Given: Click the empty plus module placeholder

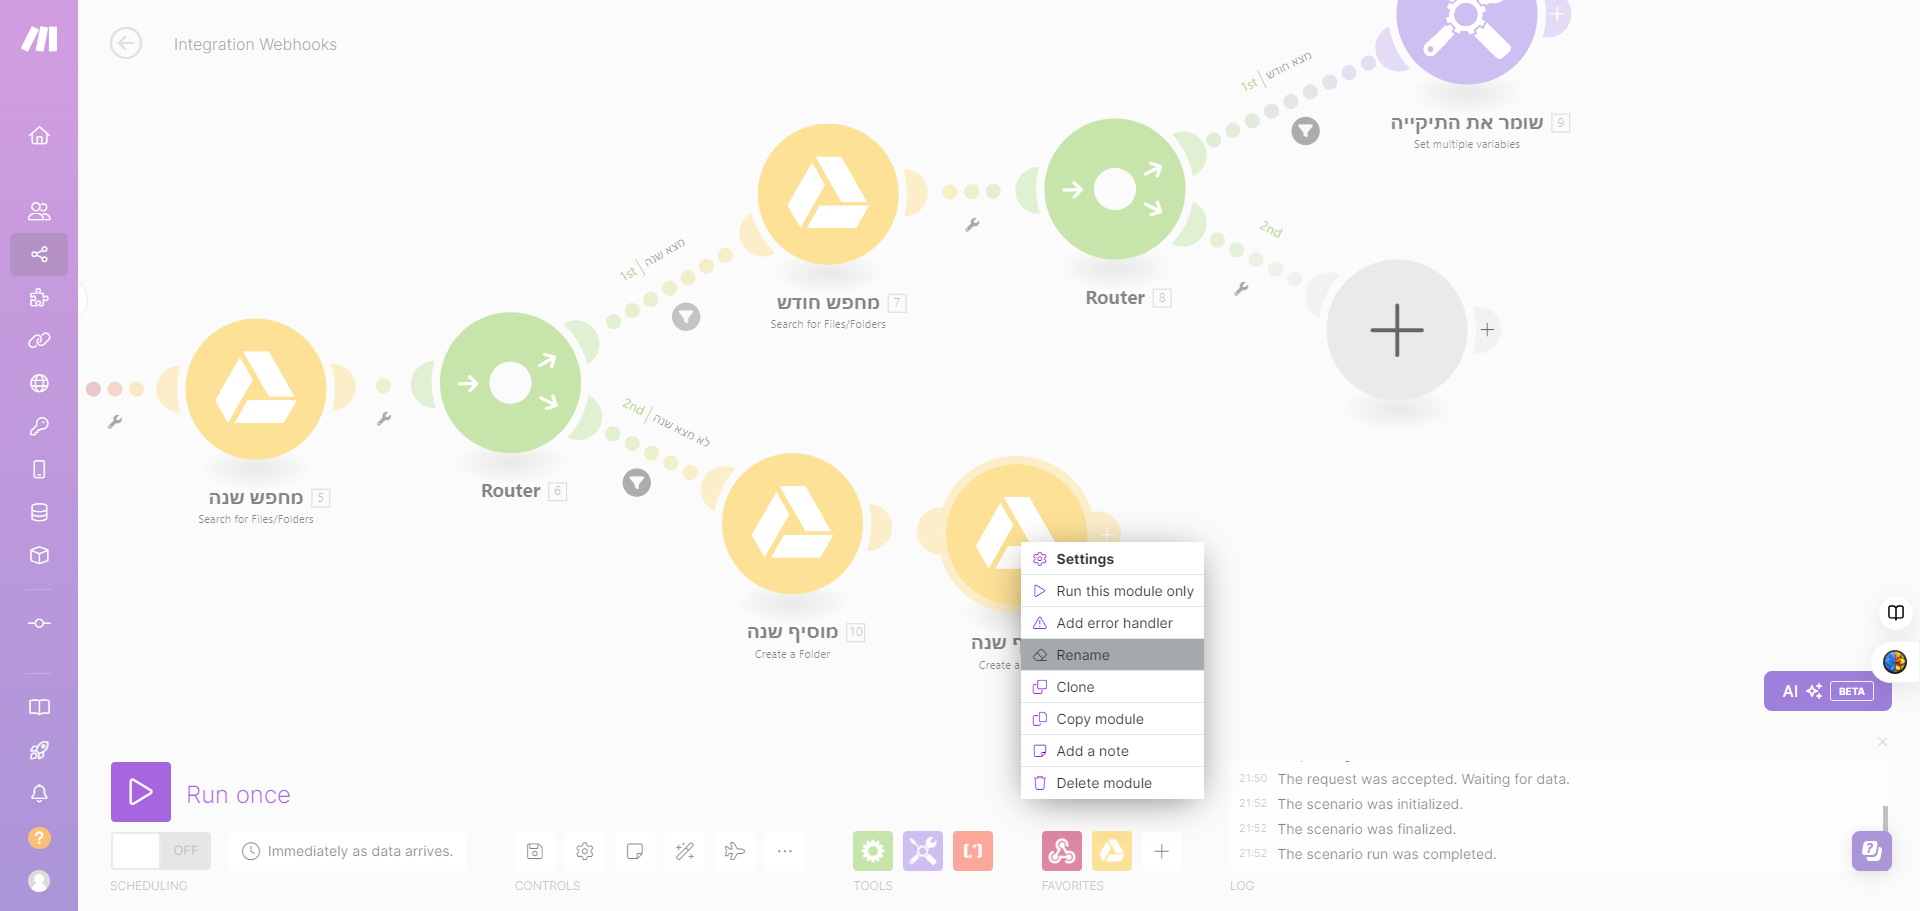Looking at the screenshot, I should [1397, 330].
